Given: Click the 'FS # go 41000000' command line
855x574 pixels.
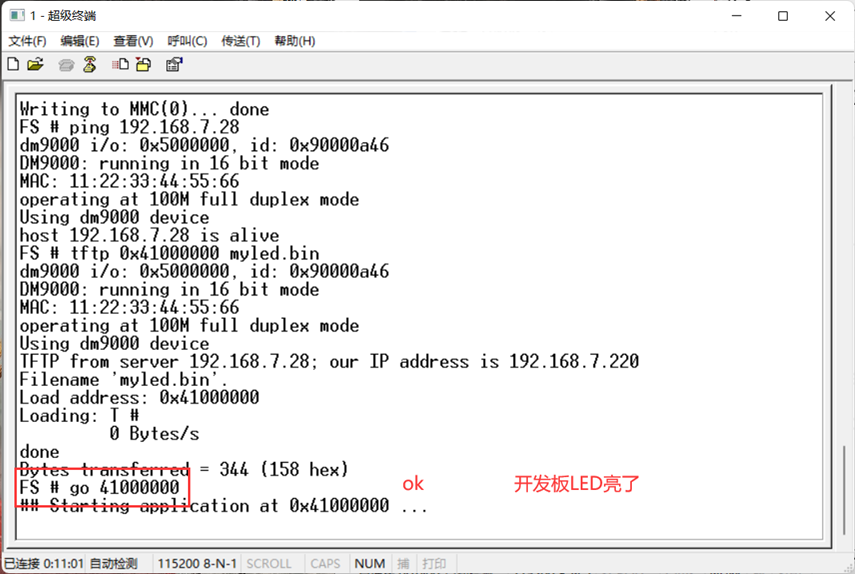Looking at the screenshot, I should coord(100,487).
